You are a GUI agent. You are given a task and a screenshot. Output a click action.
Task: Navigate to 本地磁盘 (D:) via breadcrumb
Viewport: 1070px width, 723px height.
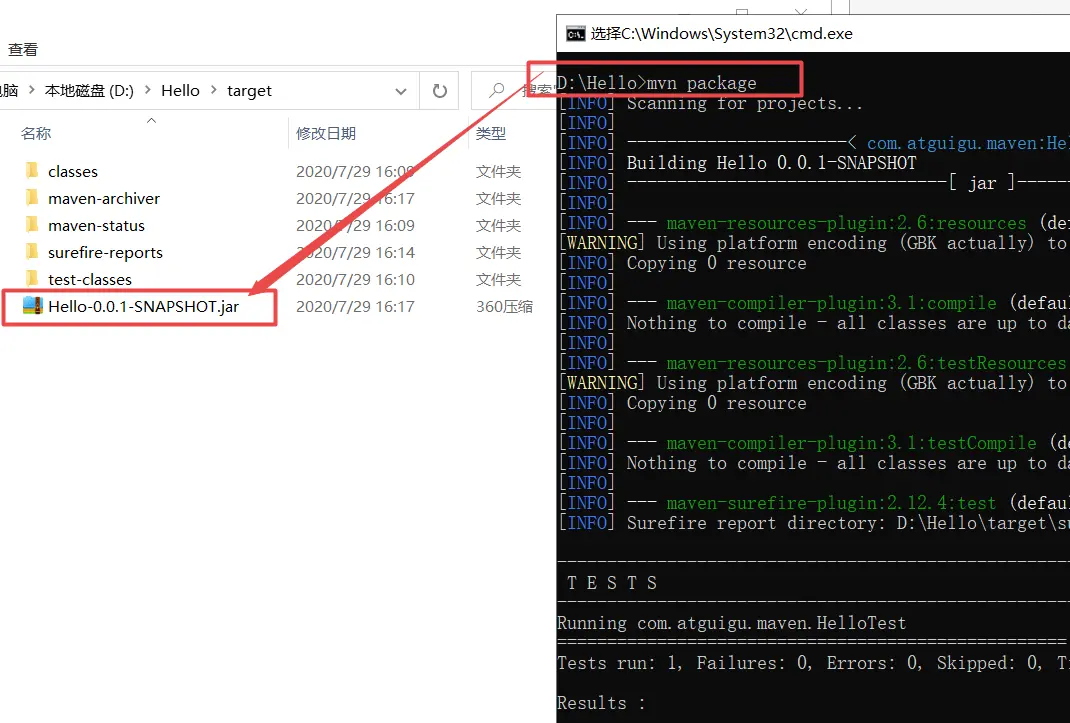pyautogui.click(x=90, y=90)
